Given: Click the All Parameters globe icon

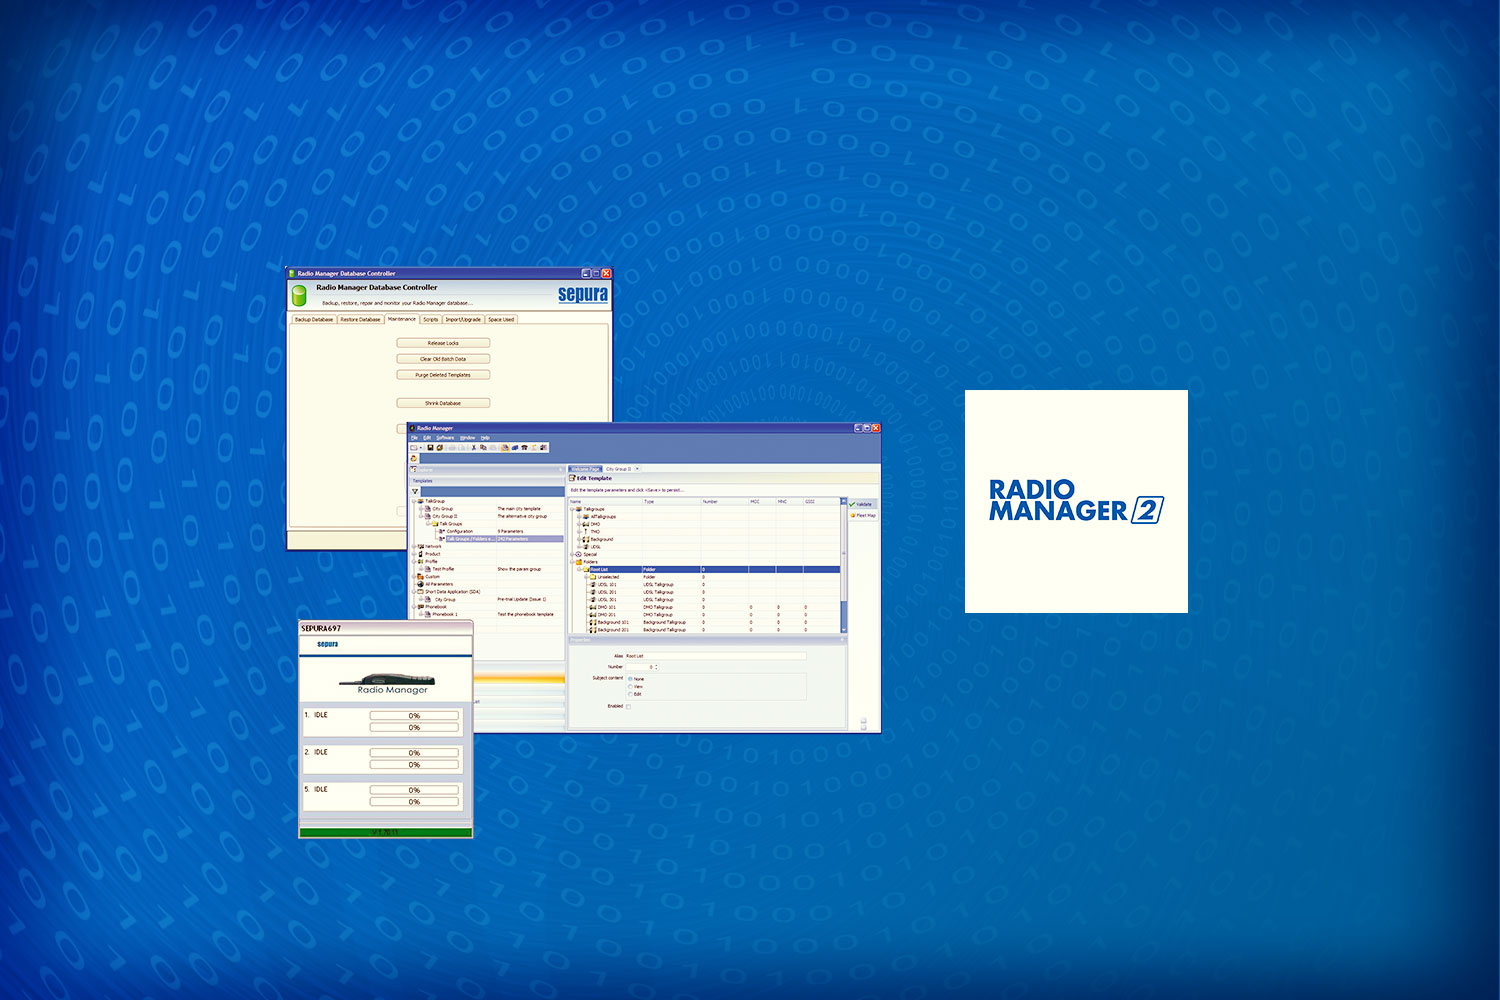Looking at the screenshot, I should (421, 584).
